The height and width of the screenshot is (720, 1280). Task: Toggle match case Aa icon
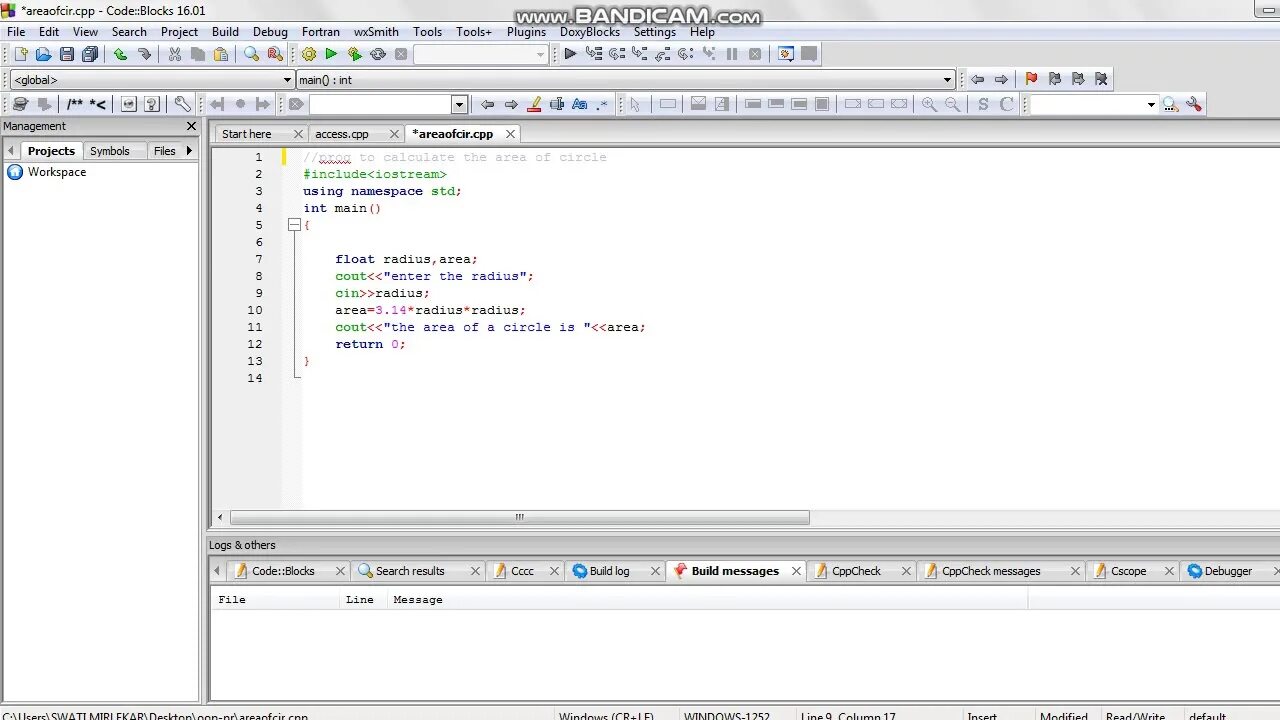tap(579, 104)
